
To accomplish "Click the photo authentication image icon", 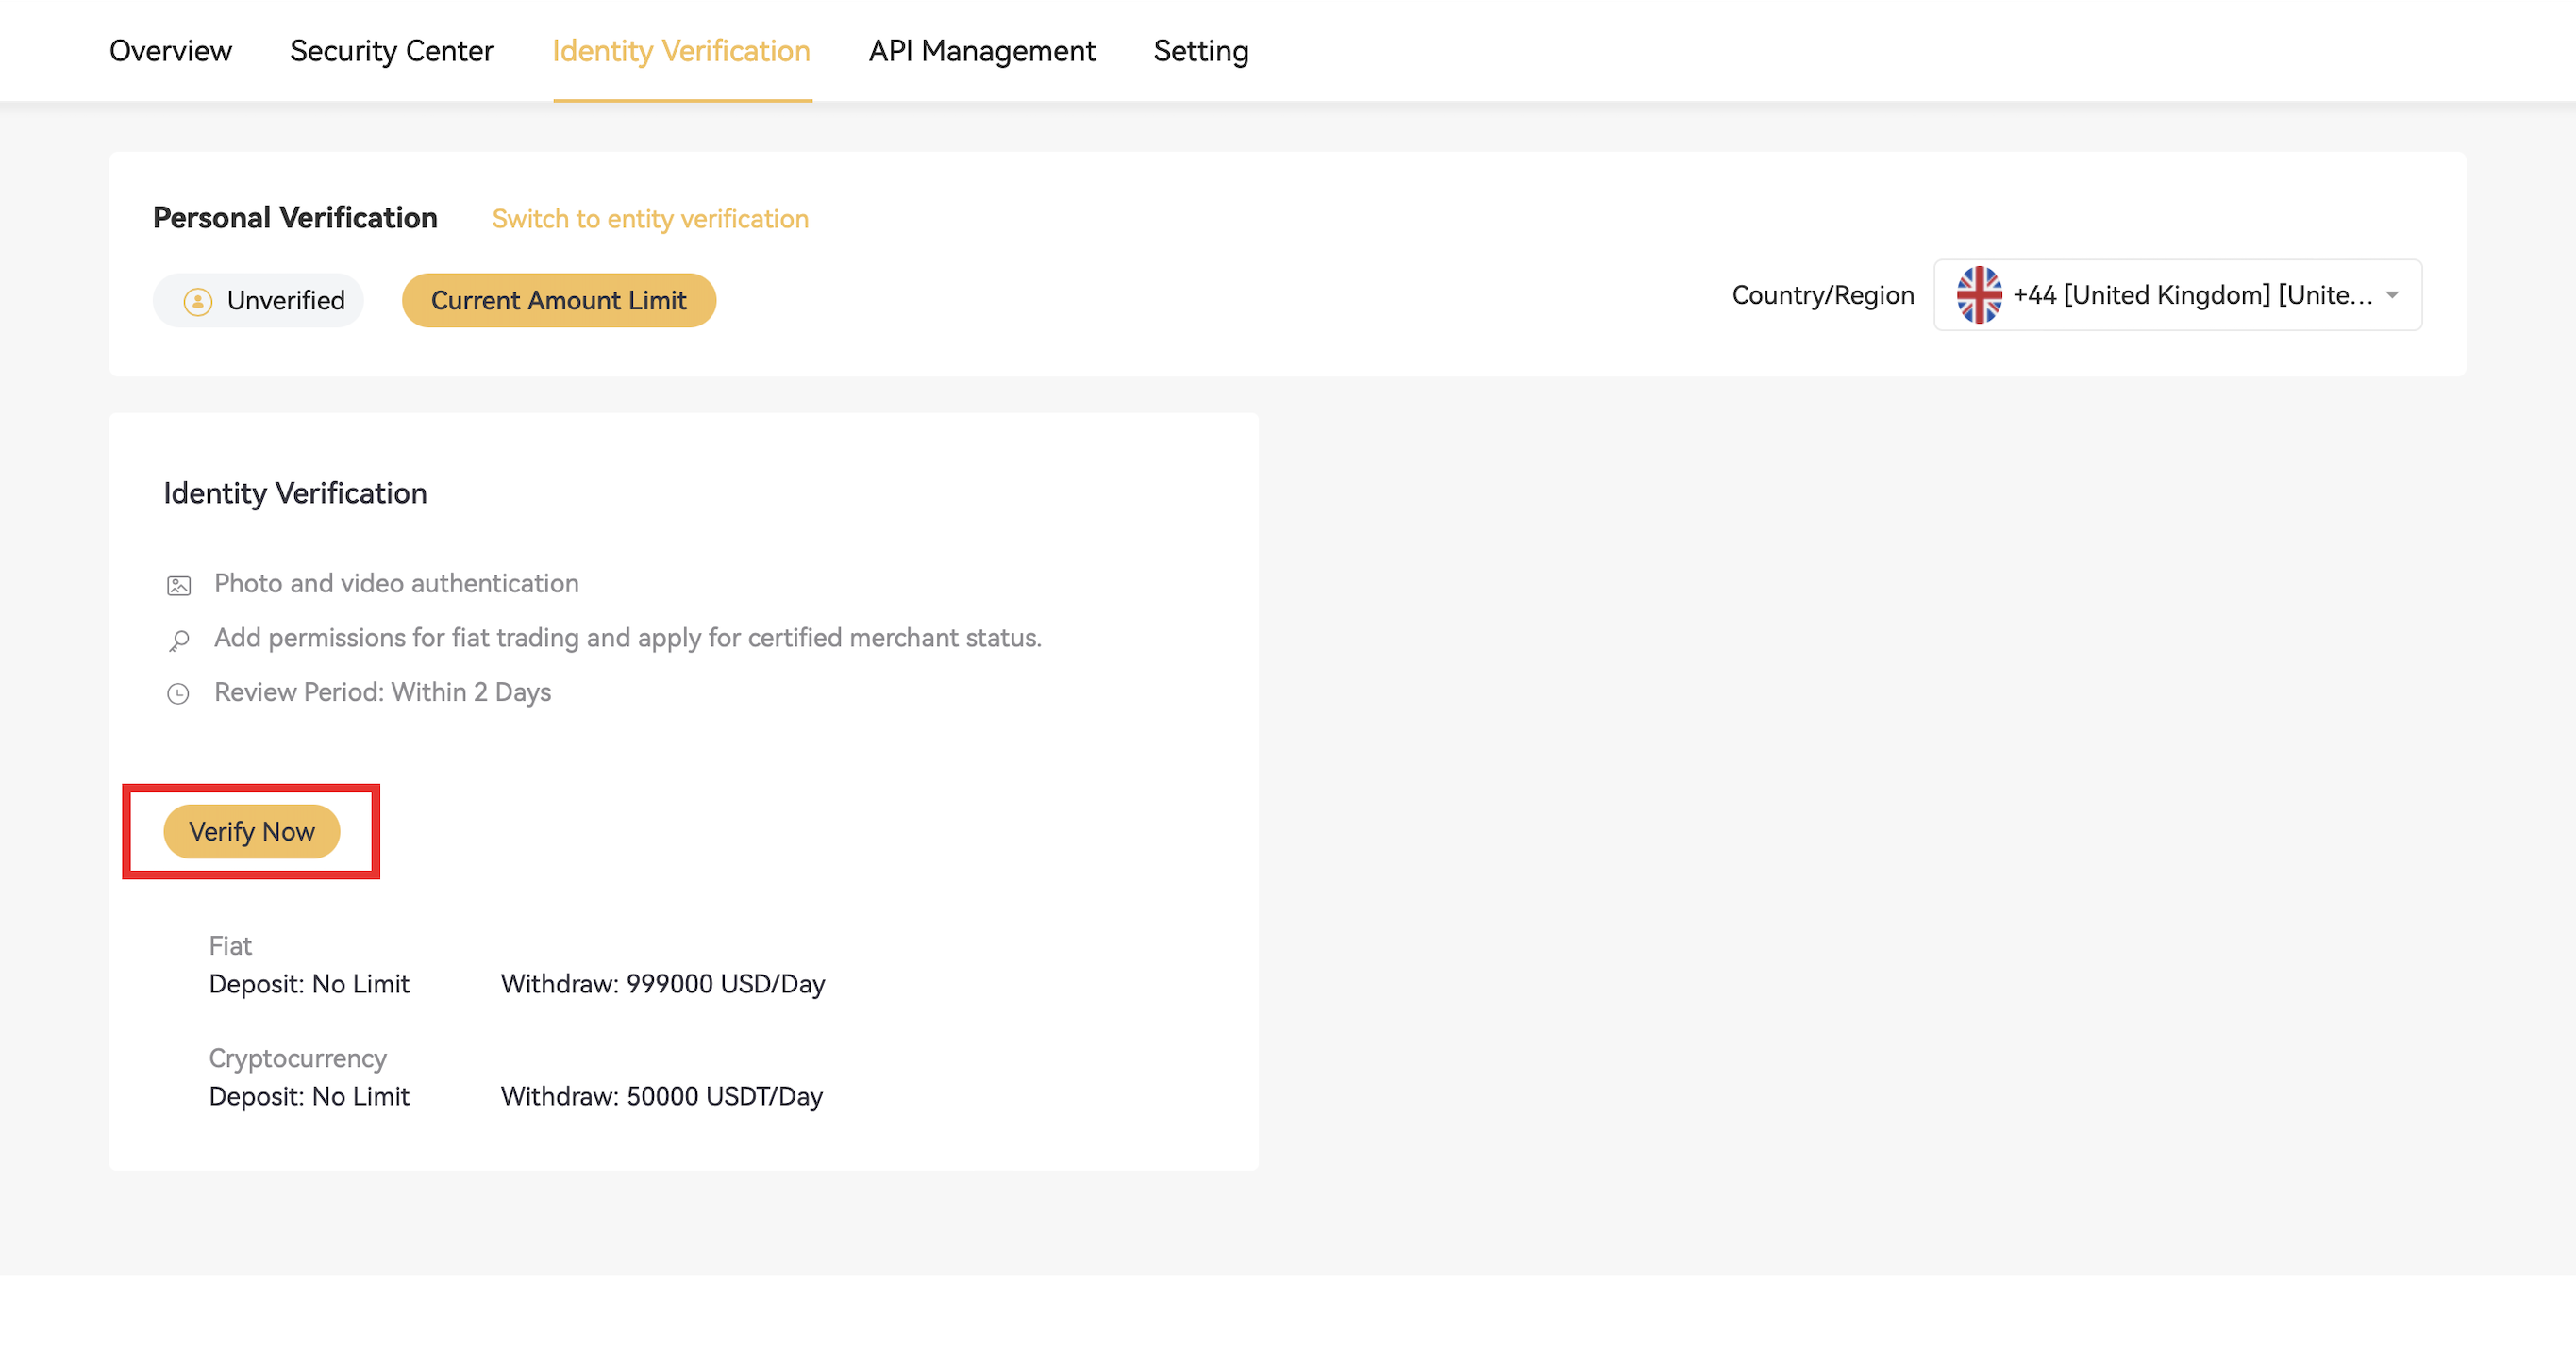I will coord(177,585).
